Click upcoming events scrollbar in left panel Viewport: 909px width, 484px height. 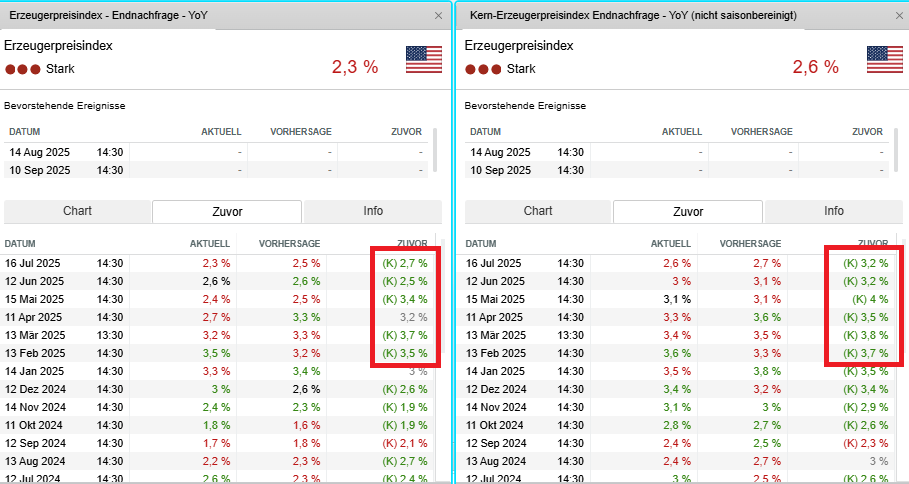[435, 150]
